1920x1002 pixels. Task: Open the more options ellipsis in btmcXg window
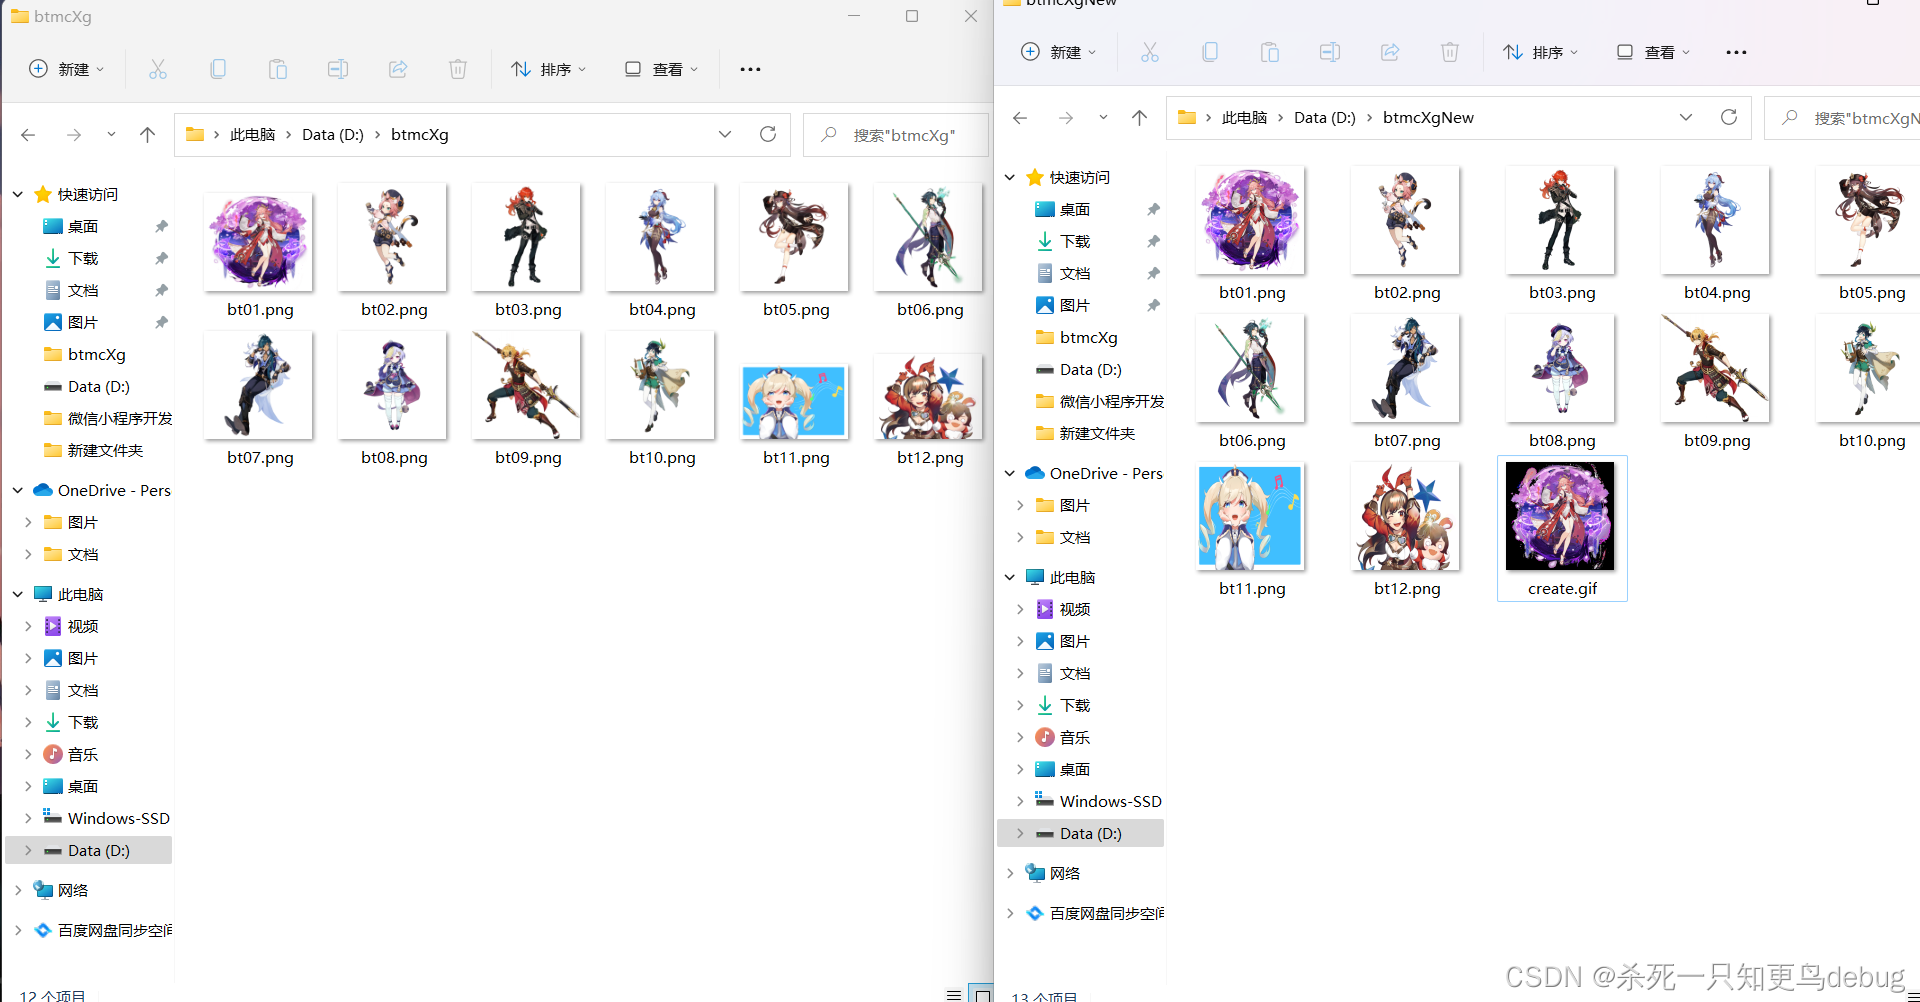click(x=750, y=69)
